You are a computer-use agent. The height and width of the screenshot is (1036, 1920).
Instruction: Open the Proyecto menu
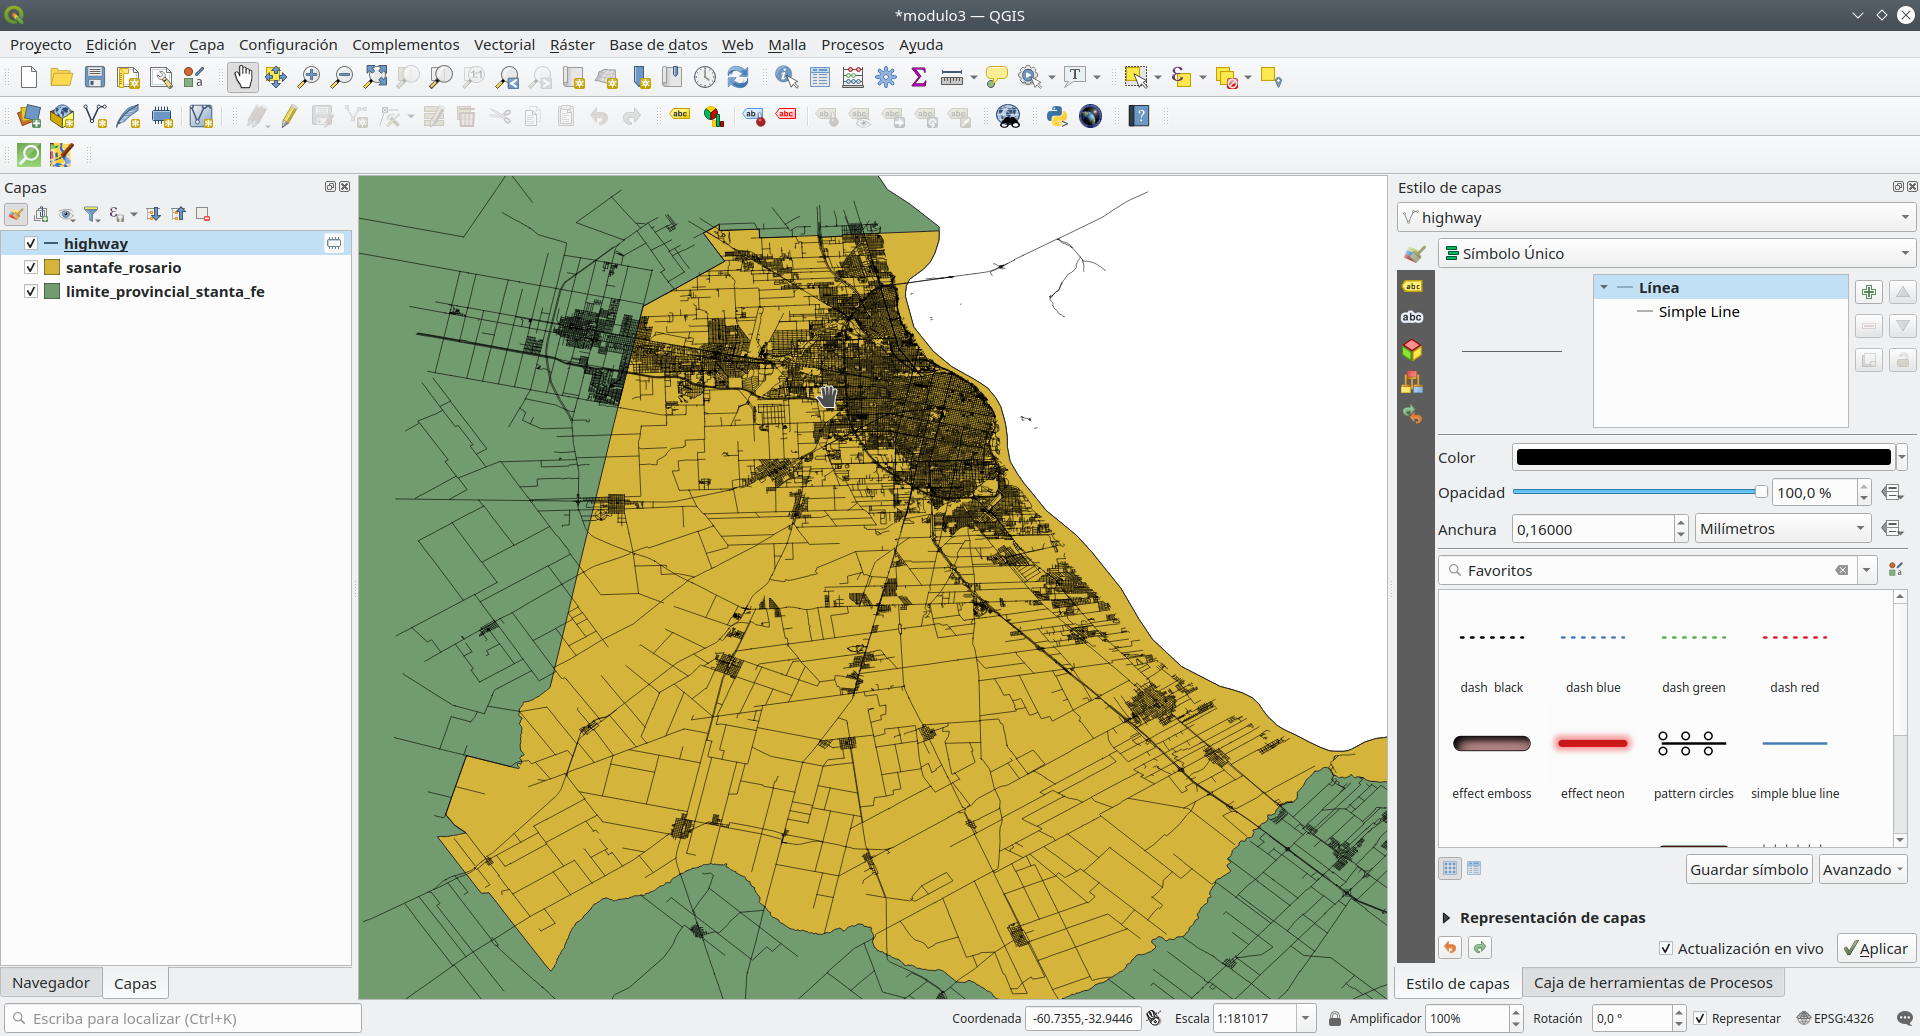click(x=41, y=45)
